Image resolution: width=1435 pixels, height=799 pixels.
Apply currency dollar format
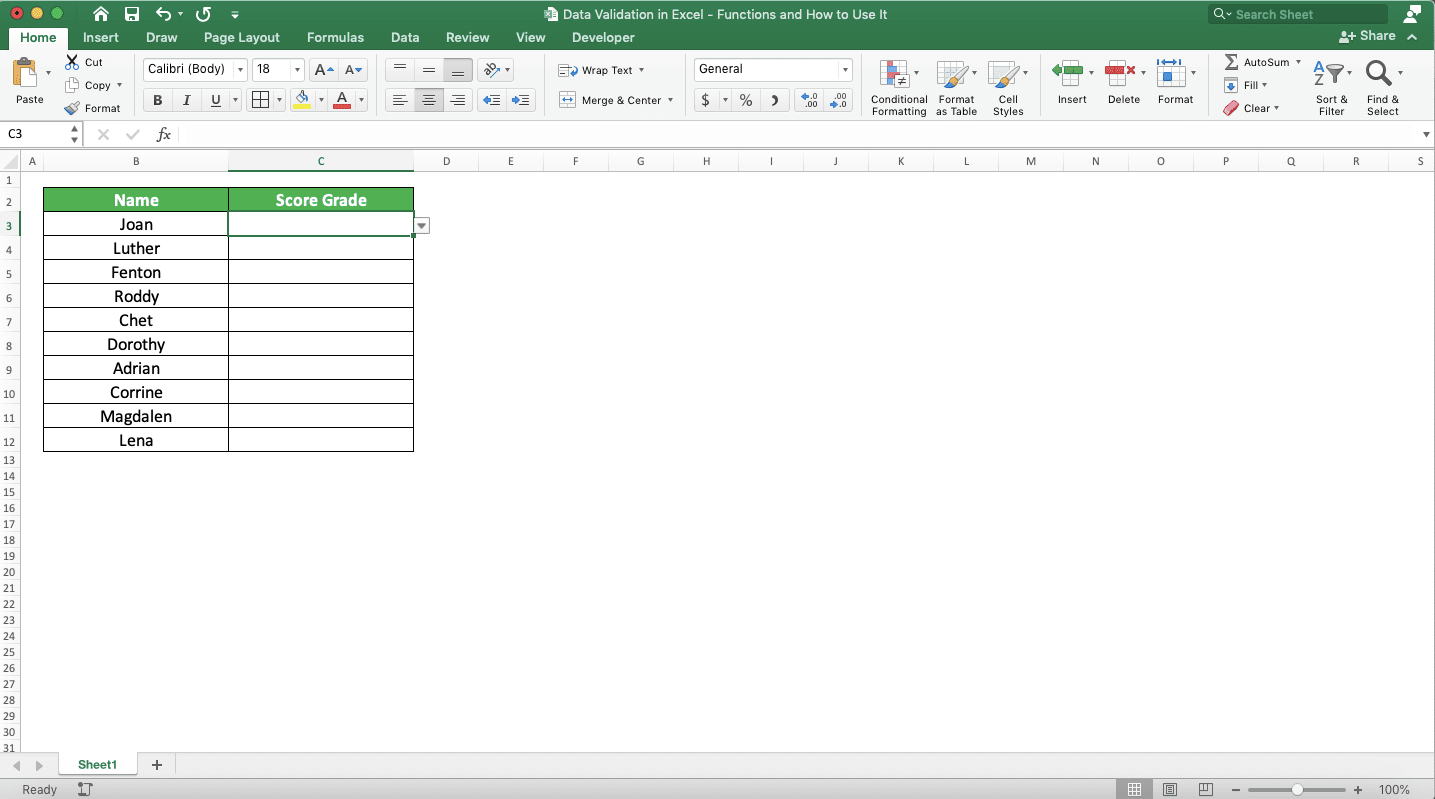click(x=706, y=100)
